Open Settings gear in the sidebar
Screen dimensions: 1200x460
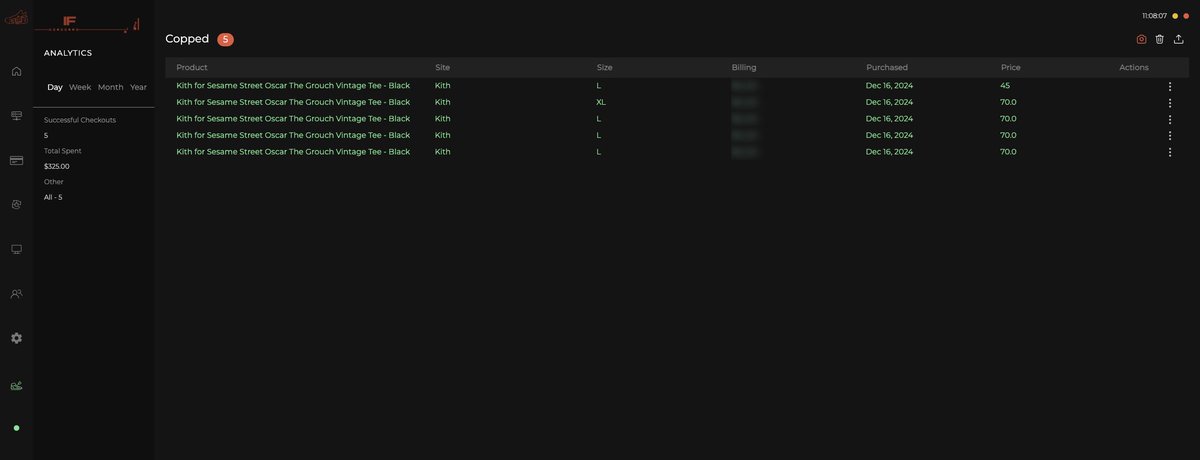16,338
